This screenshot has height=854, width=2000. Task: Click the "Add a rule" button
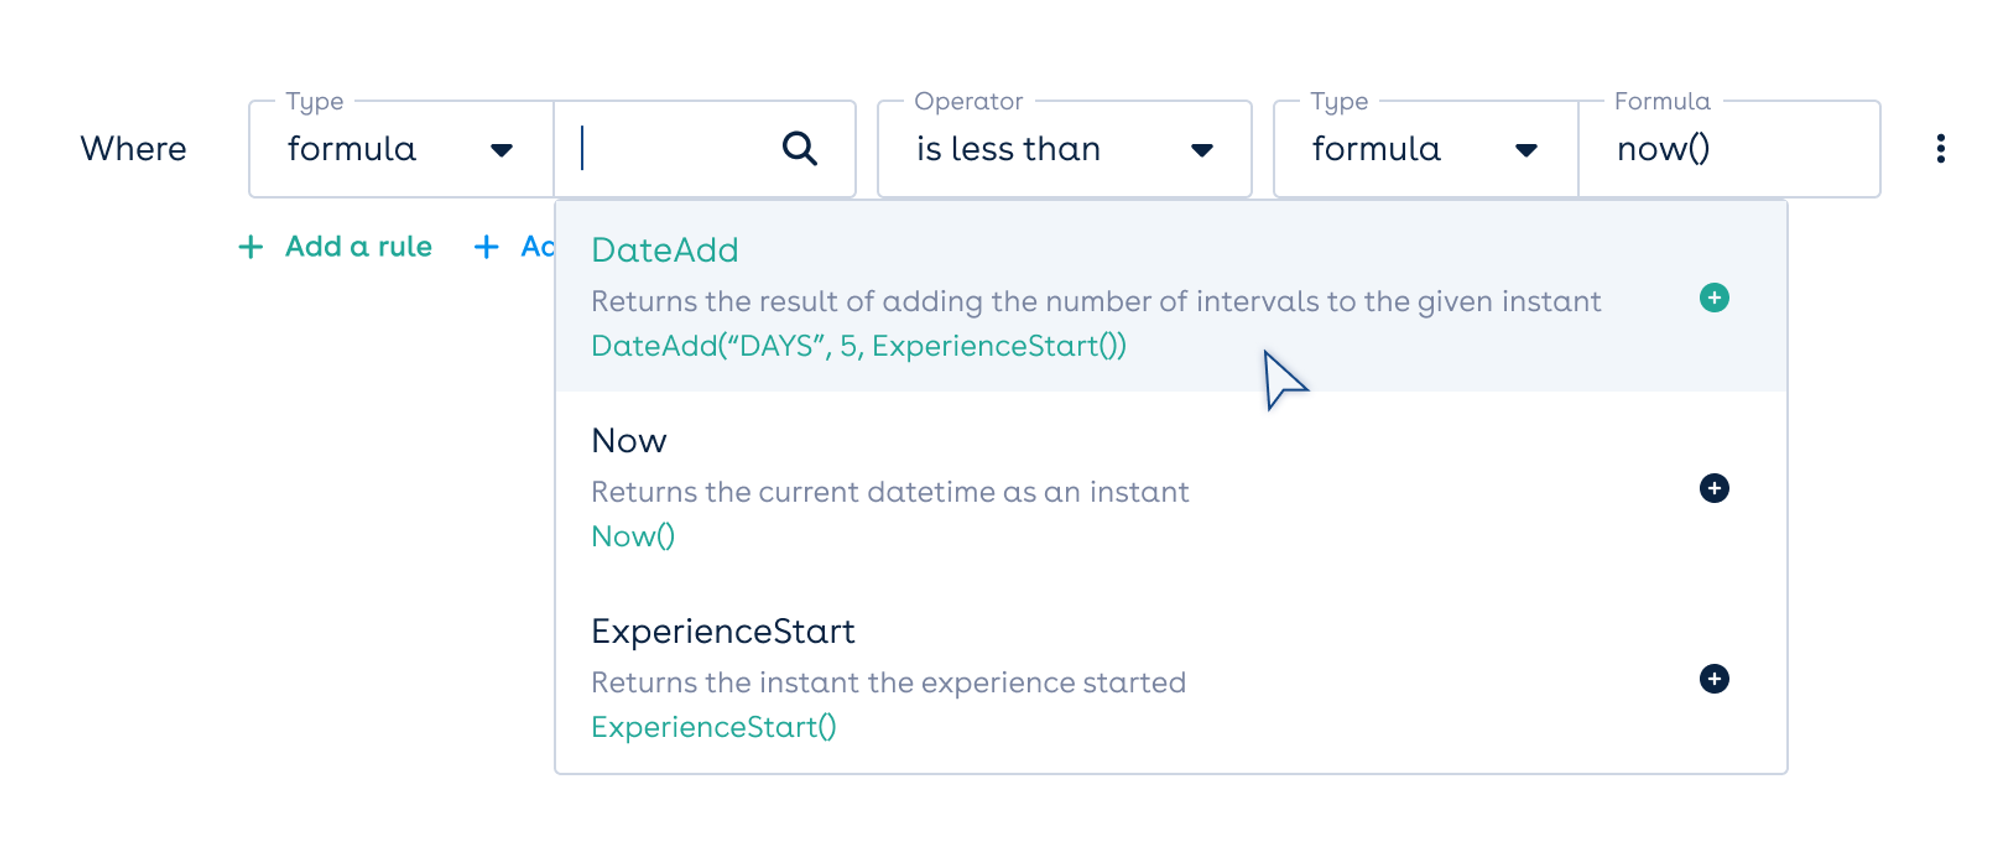pyautogui.click(x=336, y=247)
